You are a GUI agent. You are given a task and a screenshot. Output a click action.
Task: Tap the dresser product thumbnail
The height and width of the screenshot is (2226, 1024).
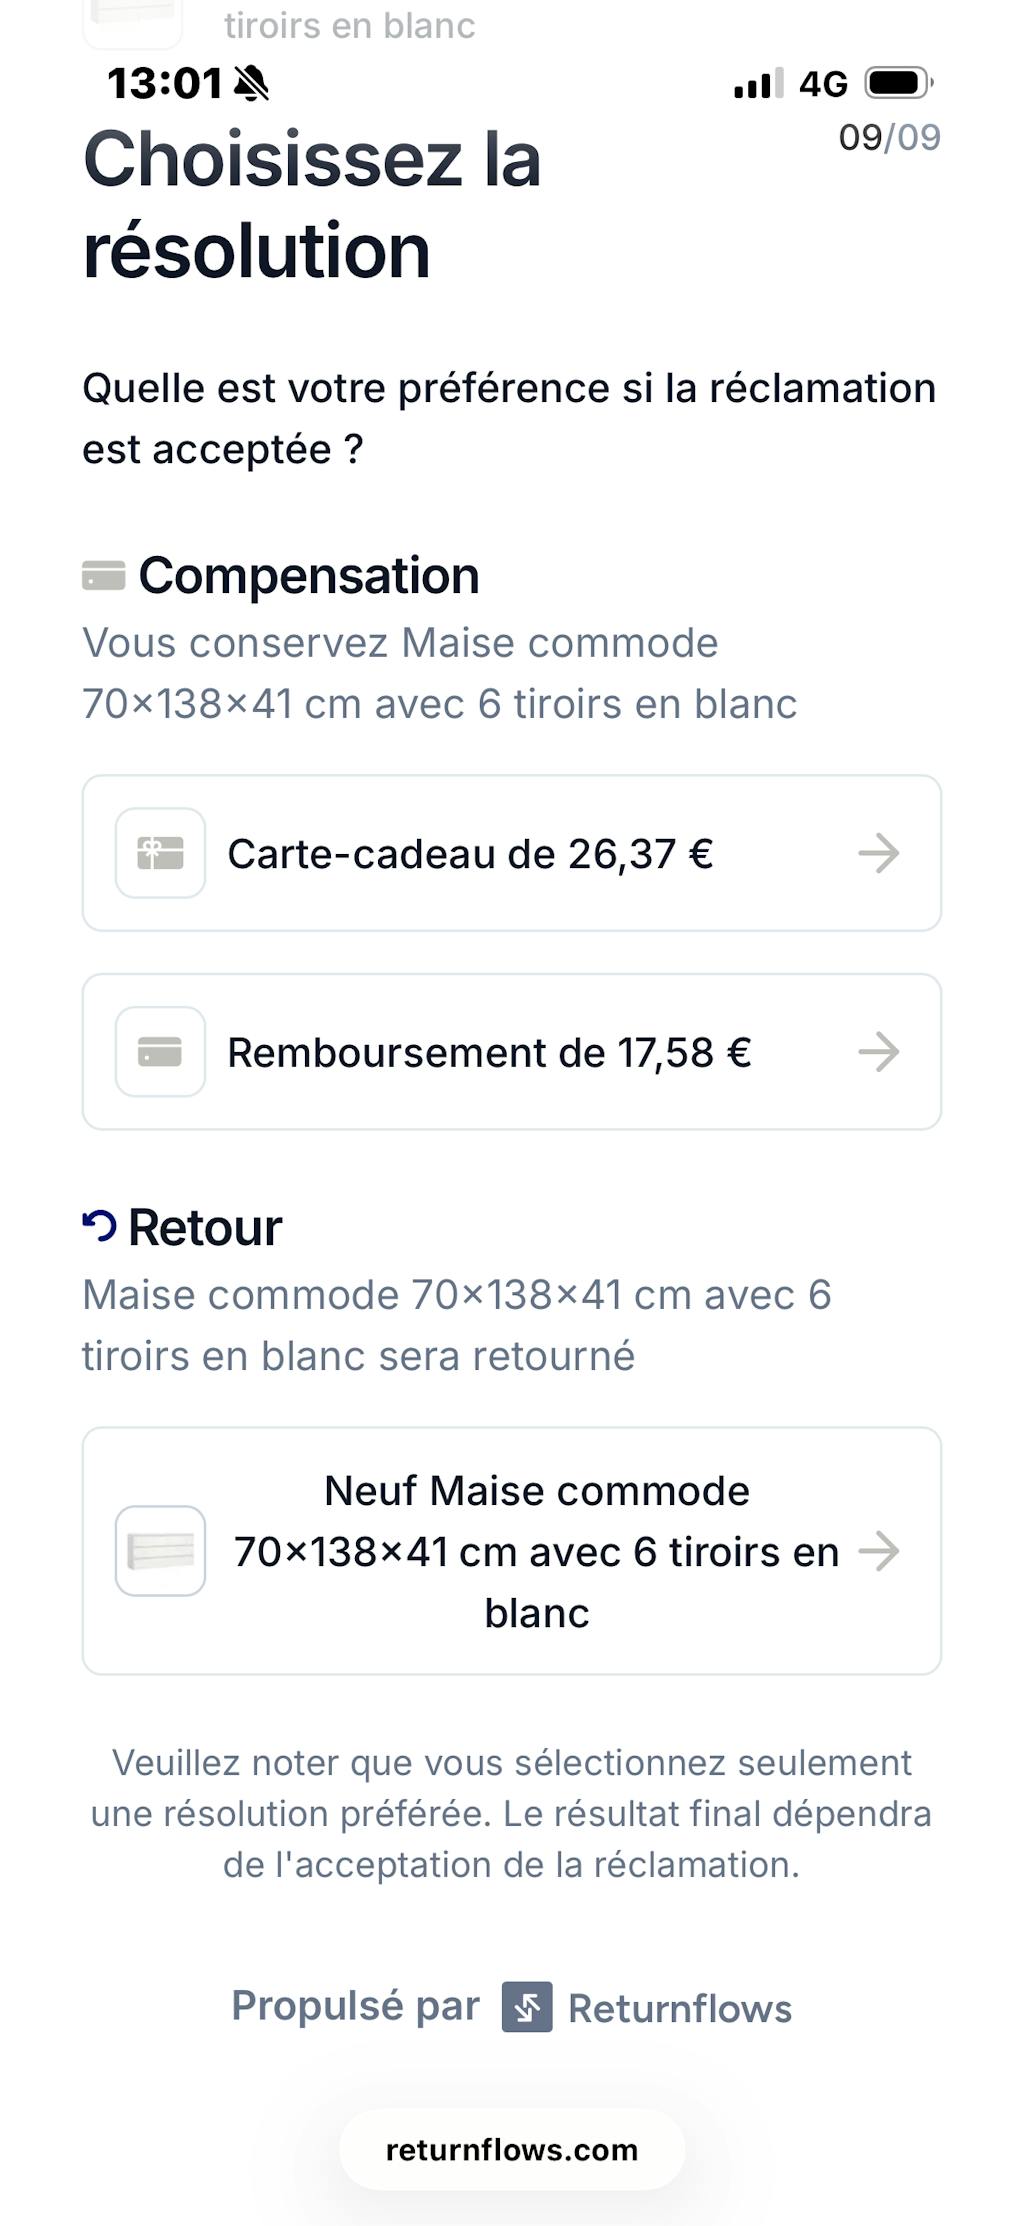pos(160,1551)
